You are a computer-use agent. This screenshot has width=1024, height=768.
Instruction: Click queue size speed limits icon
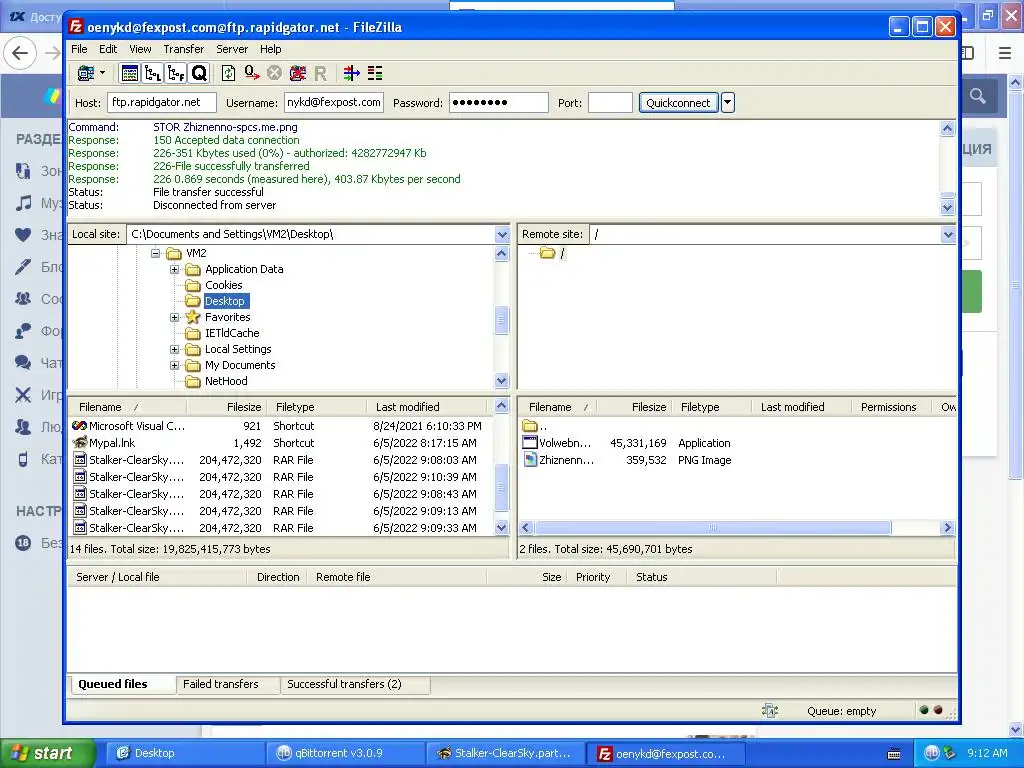(x=770, y=711)
